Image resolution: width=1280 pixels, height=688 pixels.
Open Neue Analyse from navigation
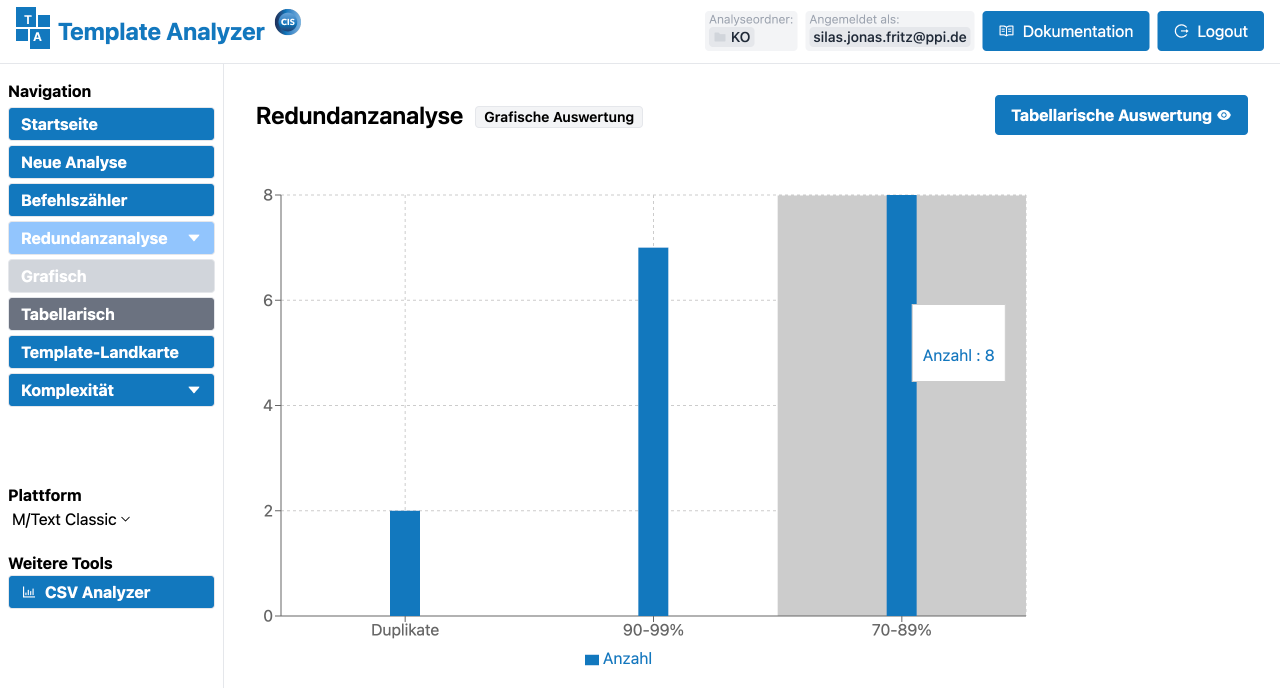coord(111,163)
